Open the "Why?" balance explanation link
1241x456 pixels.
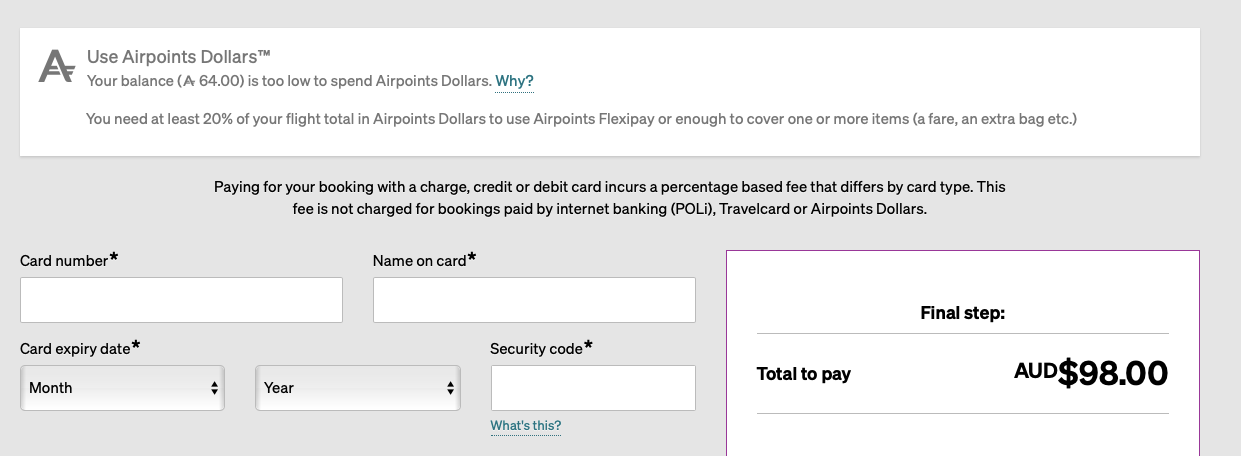point(514,81)
